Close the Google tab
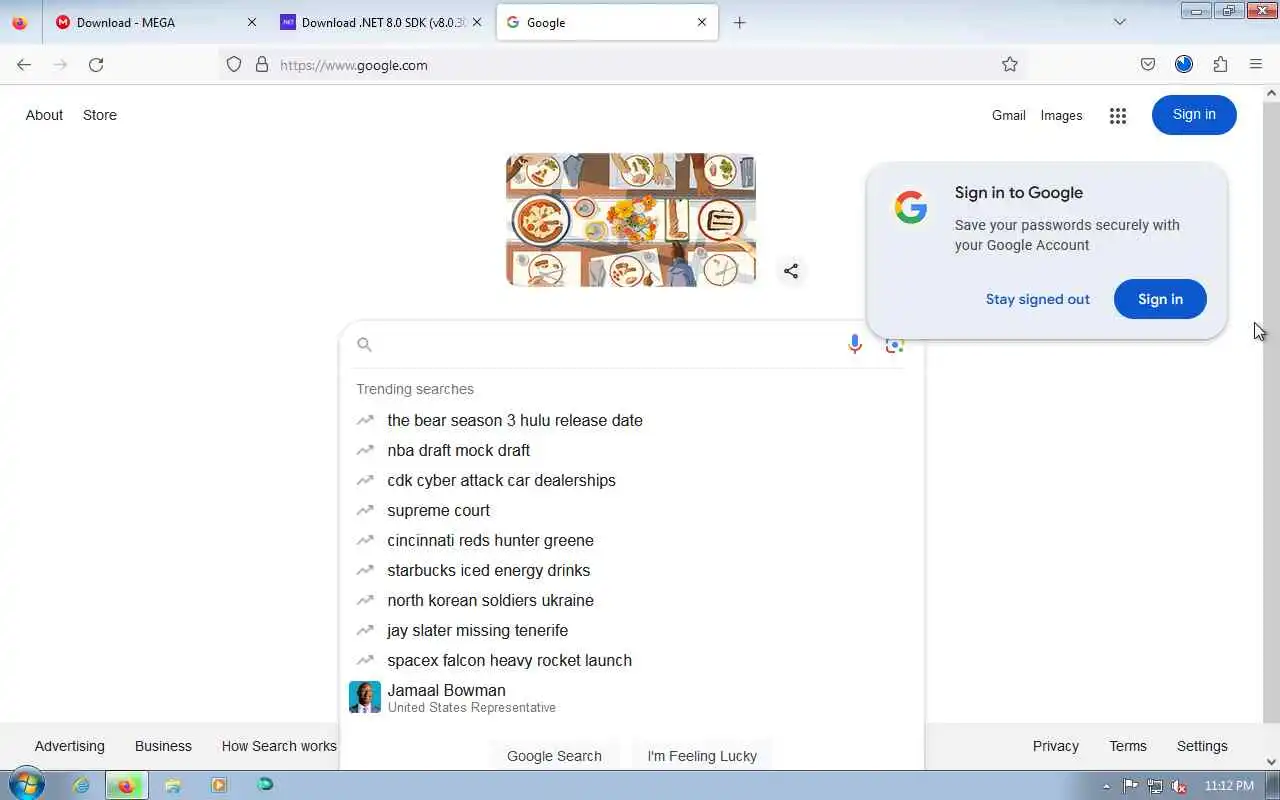This screenshot has height=800, width=1280. coord(702,22)
